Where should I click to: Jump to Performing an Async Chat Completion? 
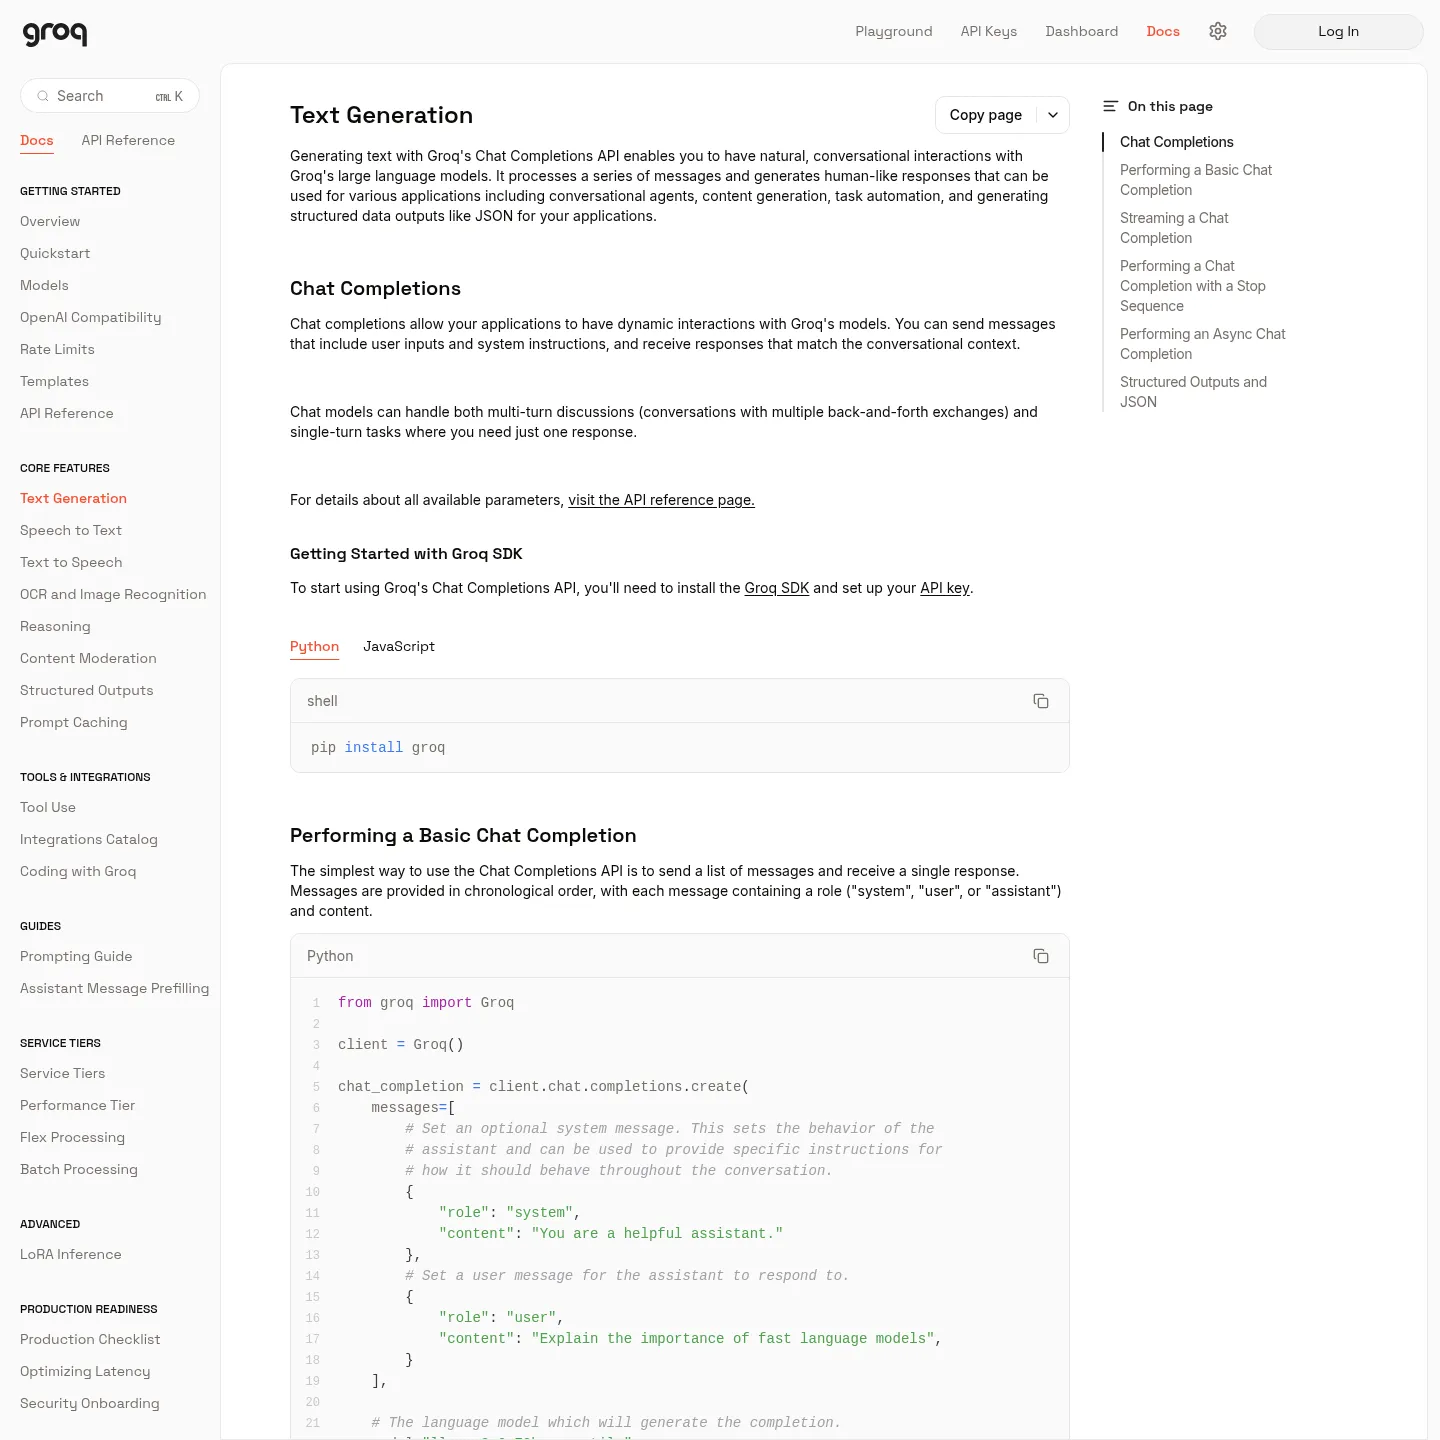(1203, 344)
